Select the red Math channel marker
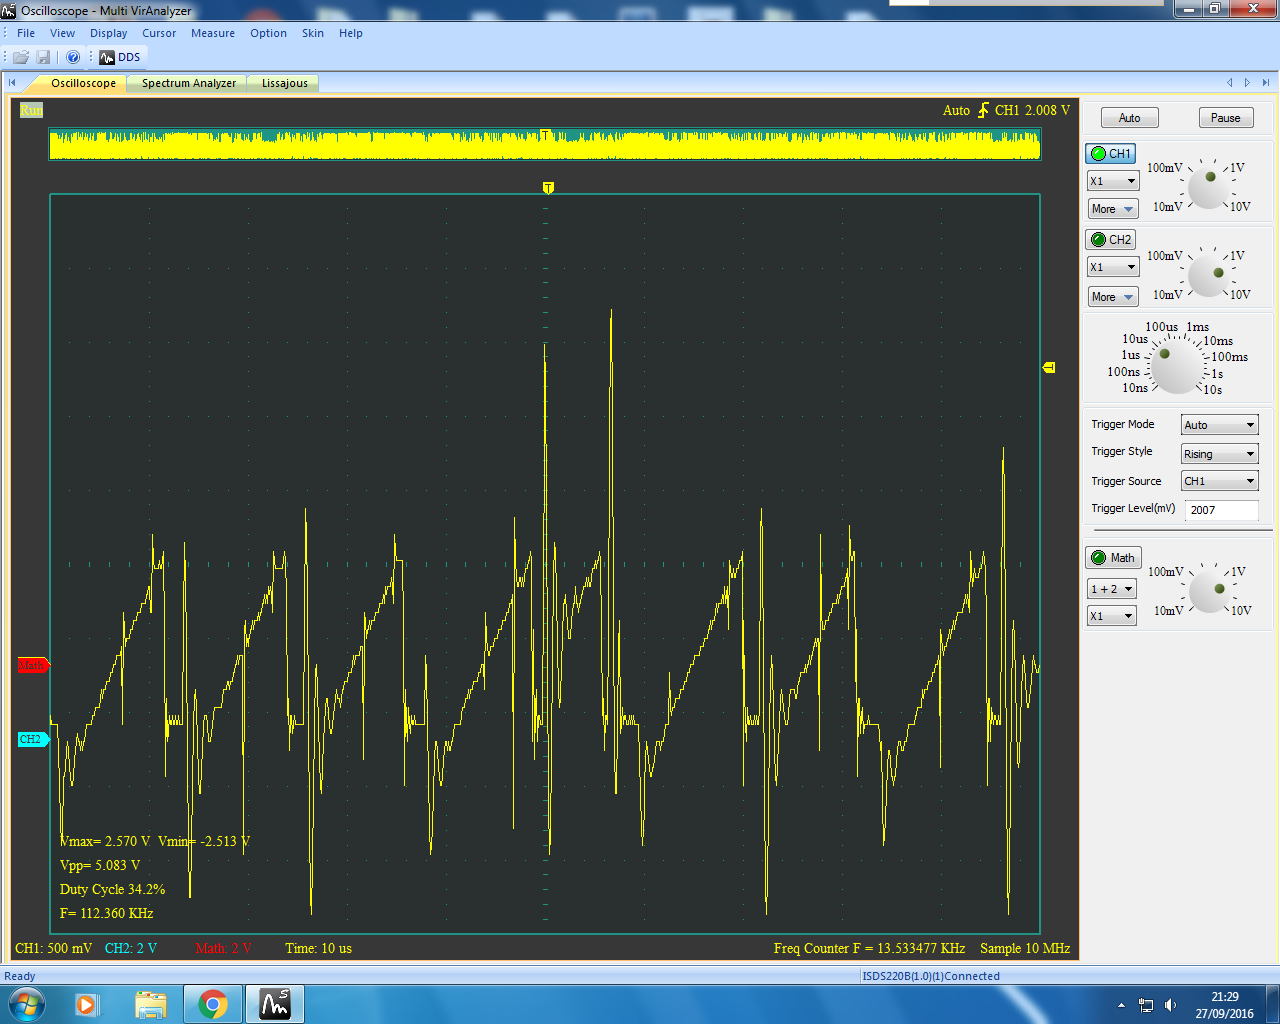The height and width of the screenshot is (1024, 1280). pos(33,665)
